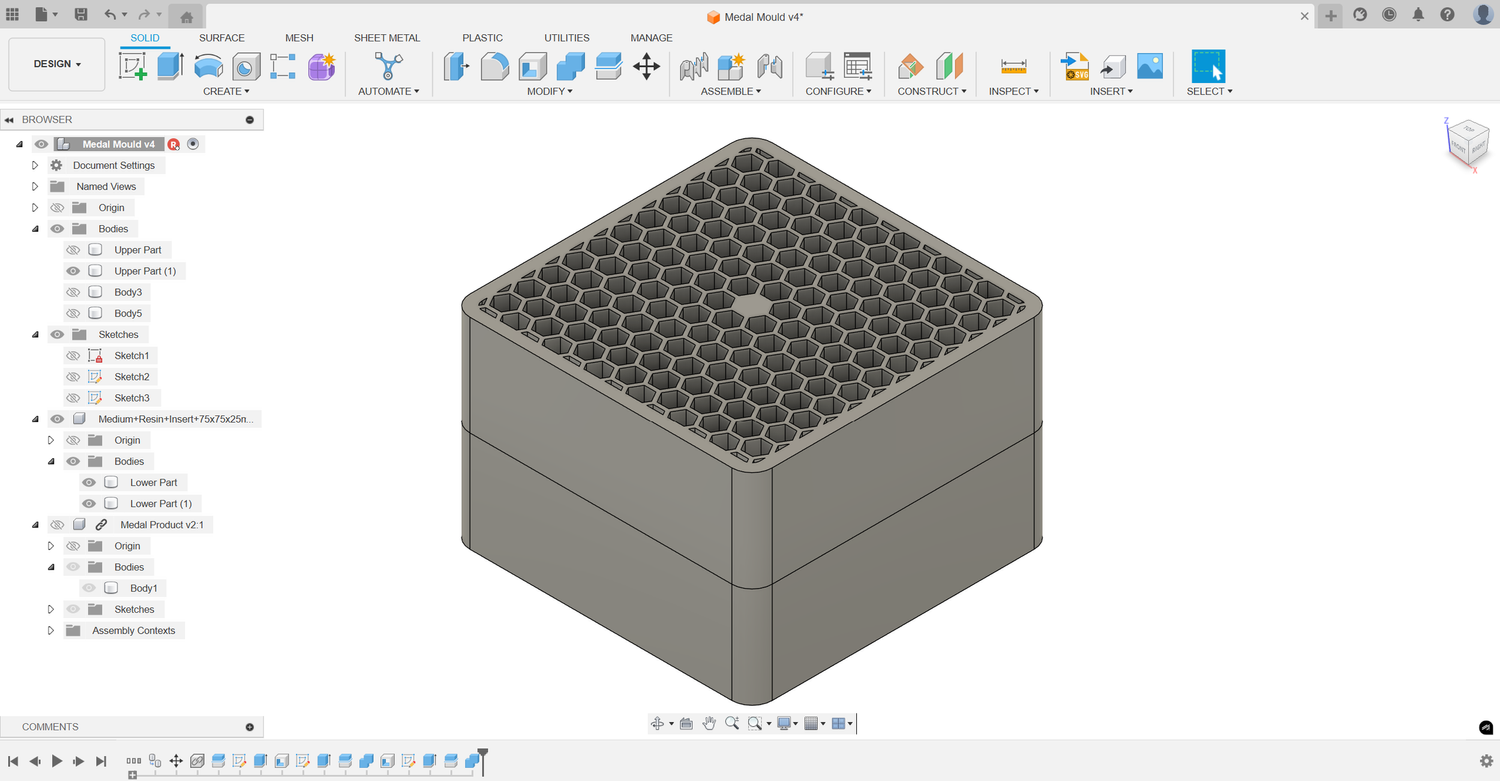
Task: Click the Orbit navigation tool
Action: click(657, 723)
